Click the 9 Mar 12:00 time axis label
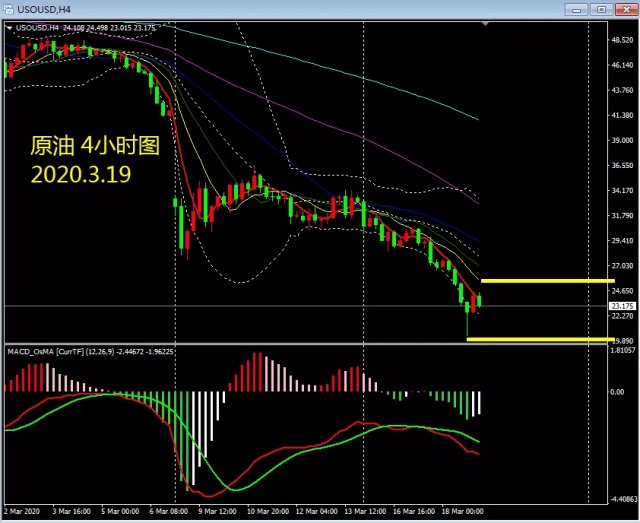 click(x=218, y=511)
